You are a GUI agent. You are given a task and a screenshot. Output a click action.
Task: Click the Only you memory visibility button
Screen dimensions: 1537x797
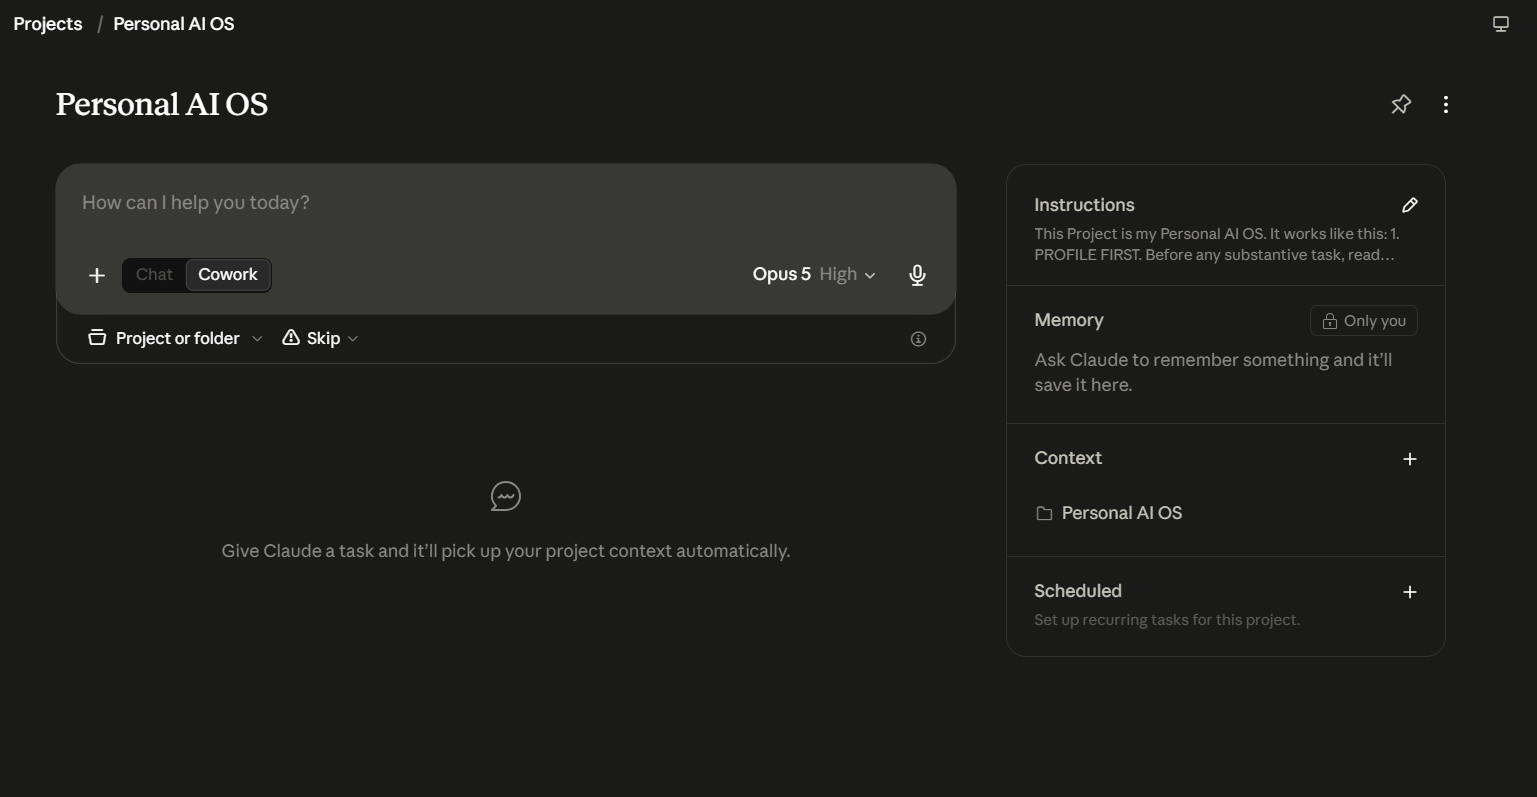tap(1364, 321)
